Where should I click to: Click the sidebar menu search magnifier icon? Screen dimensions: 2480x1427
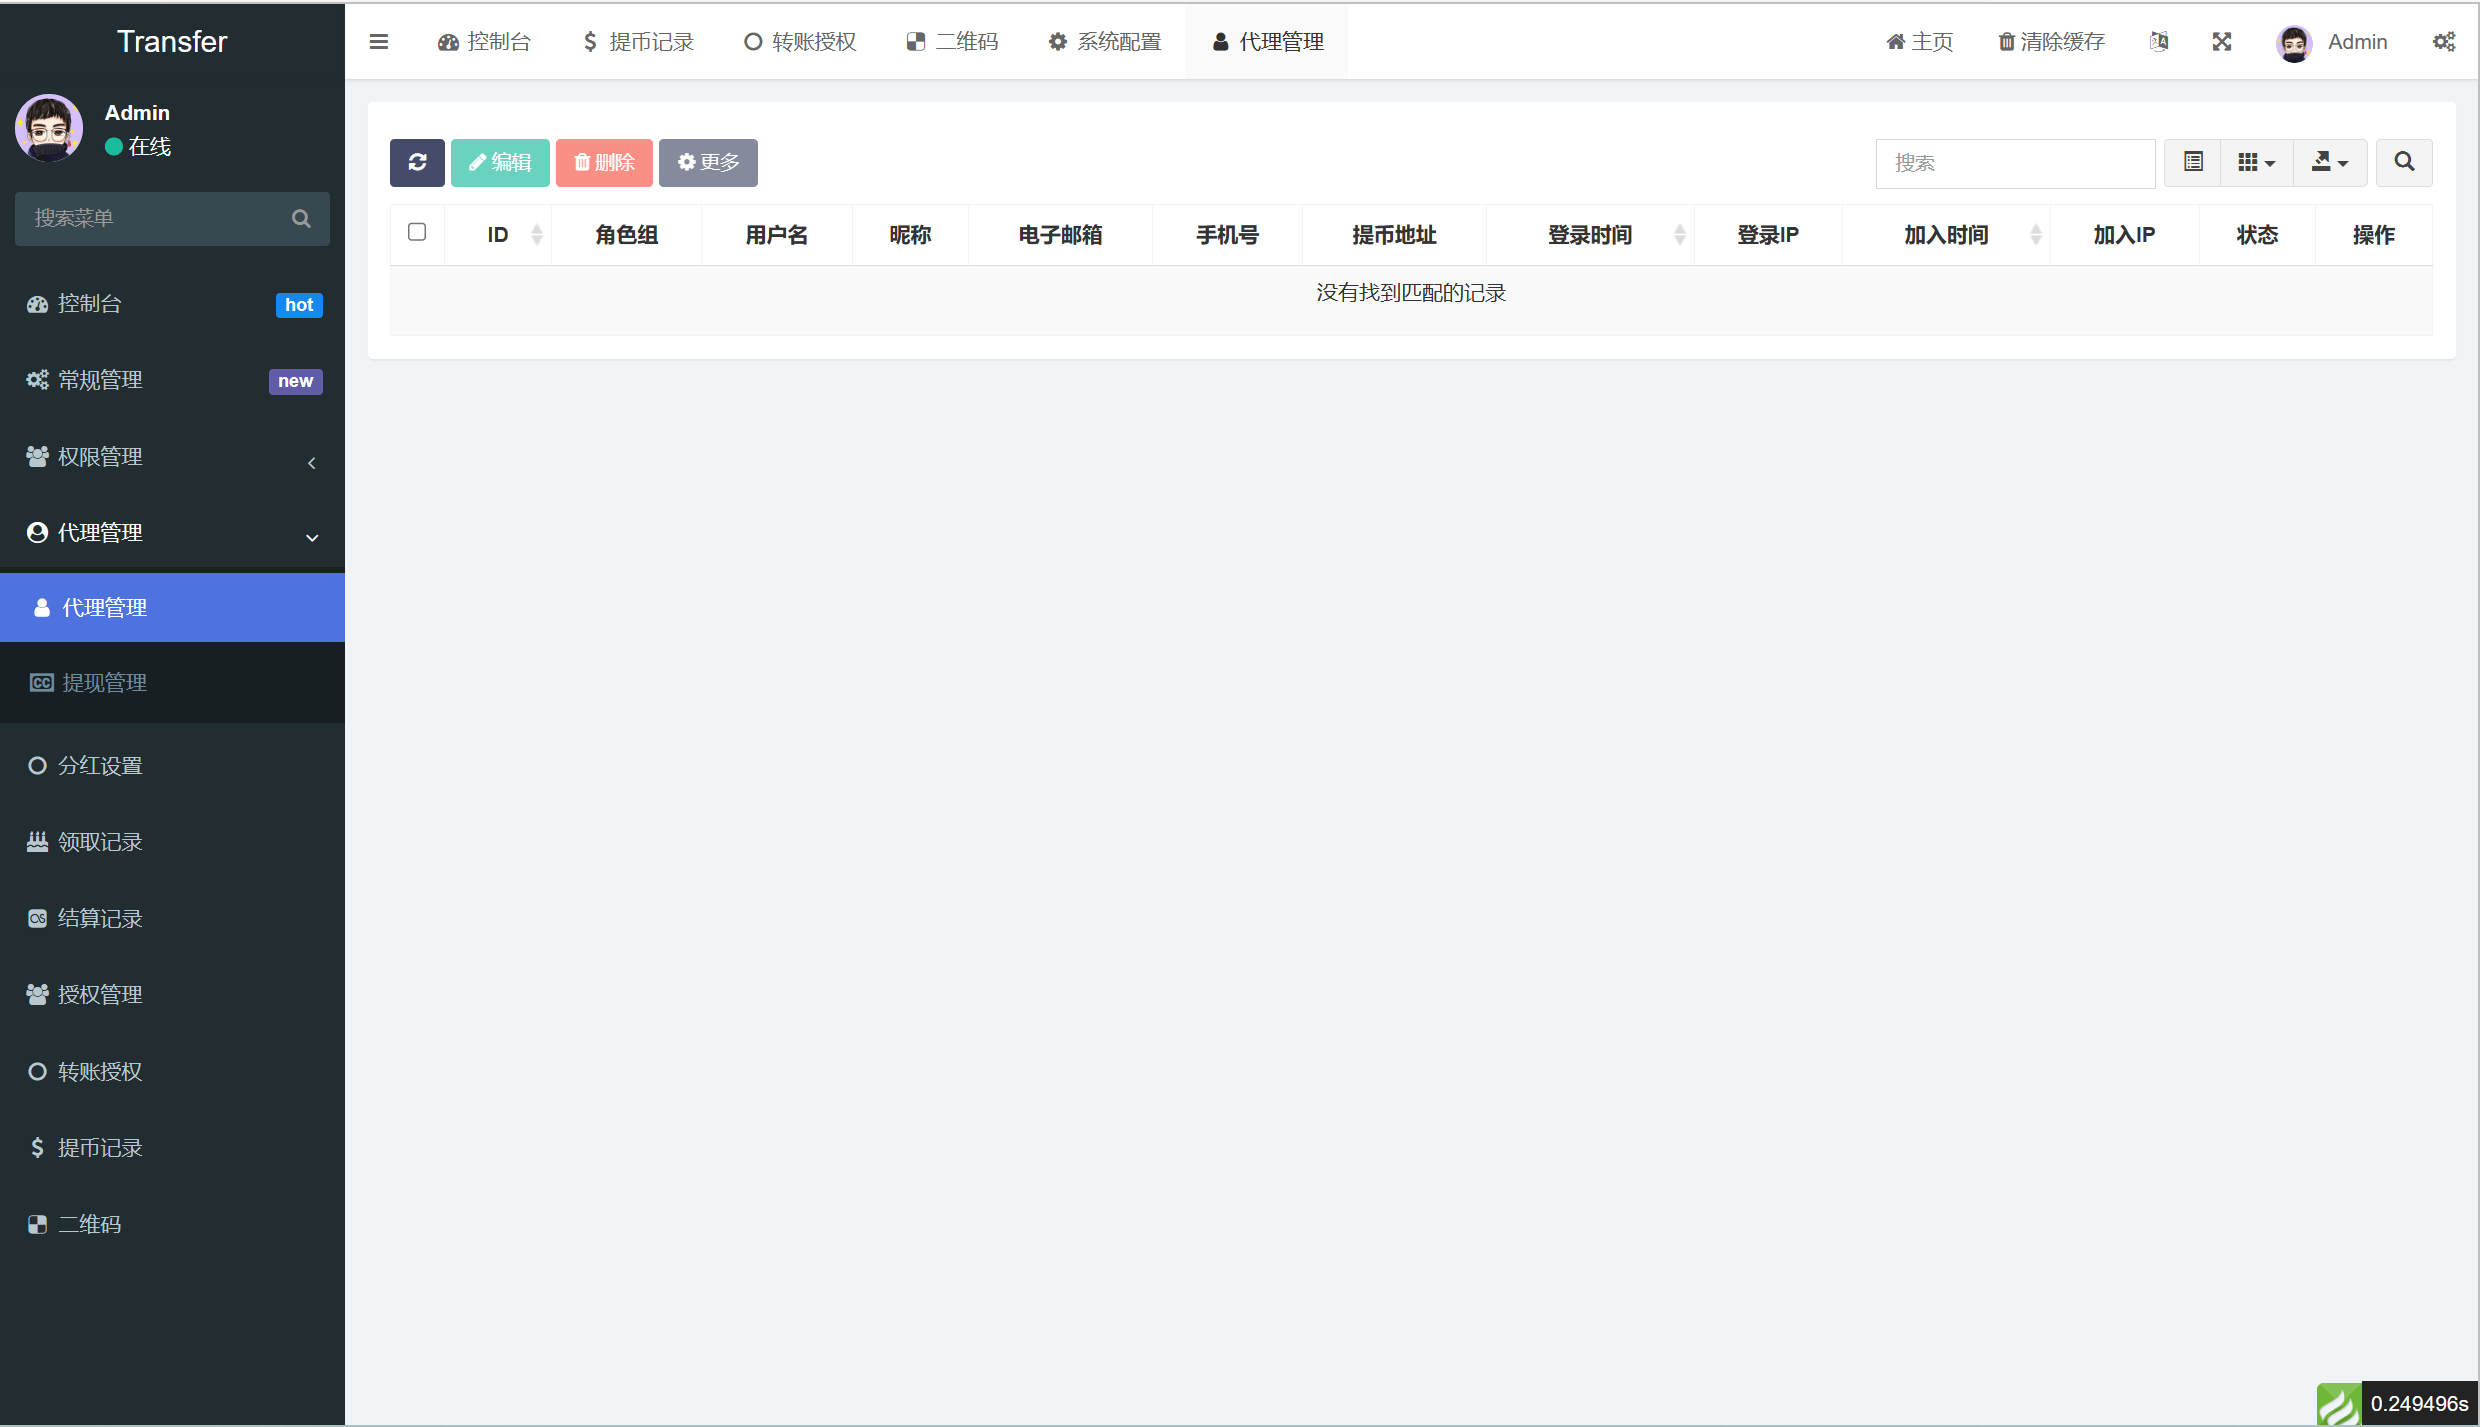[x=301, y=218]
